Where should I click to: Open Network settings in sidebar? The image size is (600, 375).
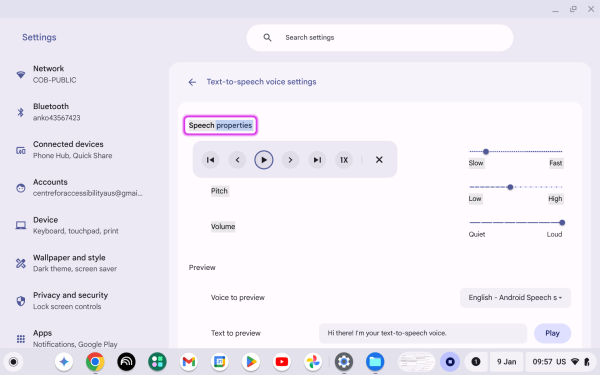tap(84, 74)
